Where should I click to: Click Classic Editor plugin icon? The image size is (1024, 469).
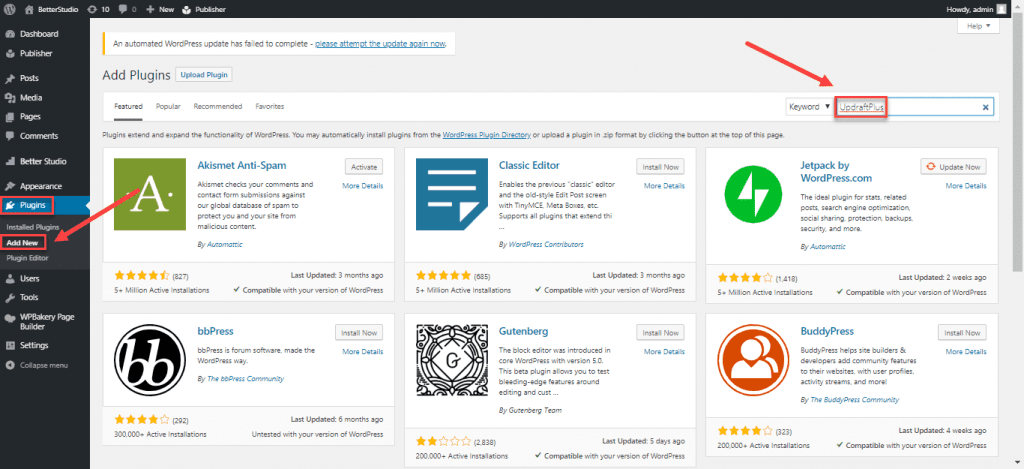[x=451, y=194]
